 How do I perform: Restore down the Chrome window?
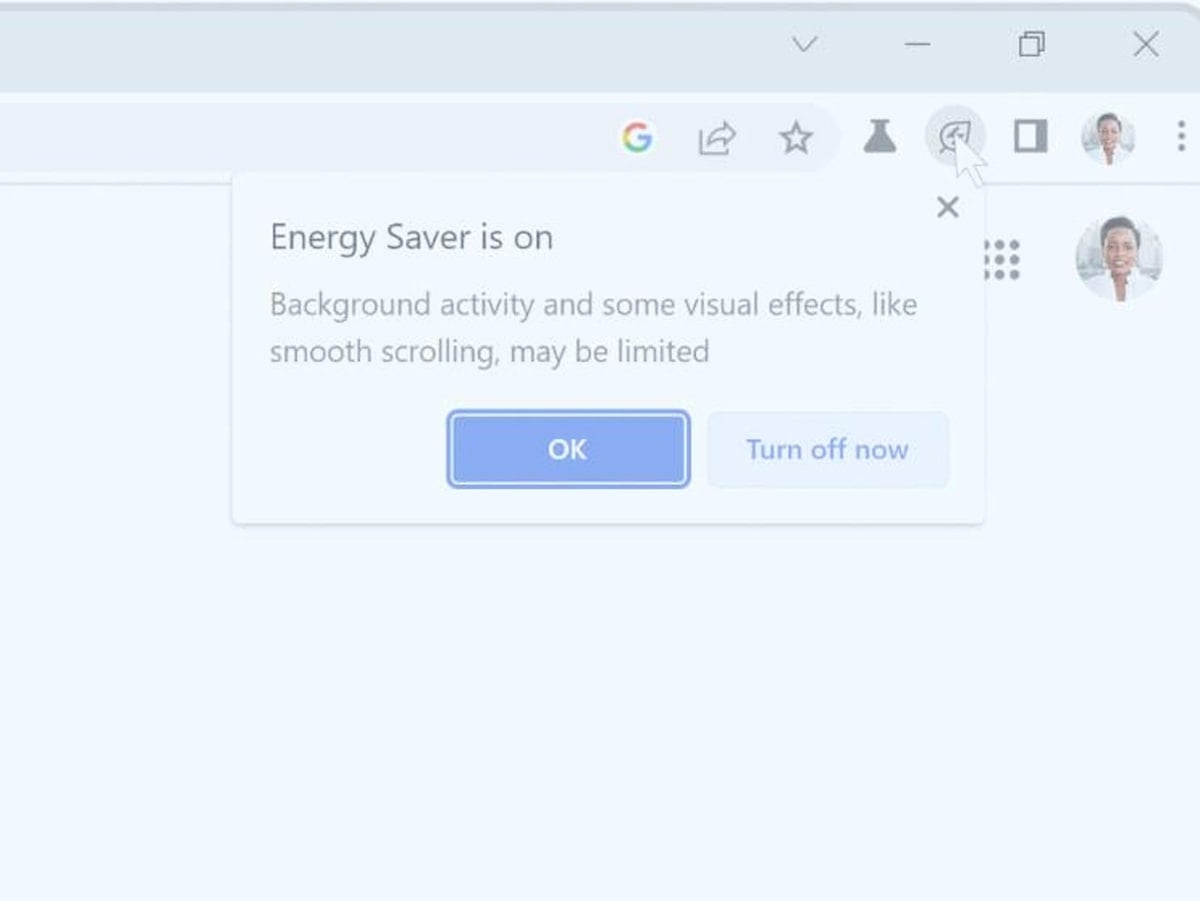click(1031, 45)
